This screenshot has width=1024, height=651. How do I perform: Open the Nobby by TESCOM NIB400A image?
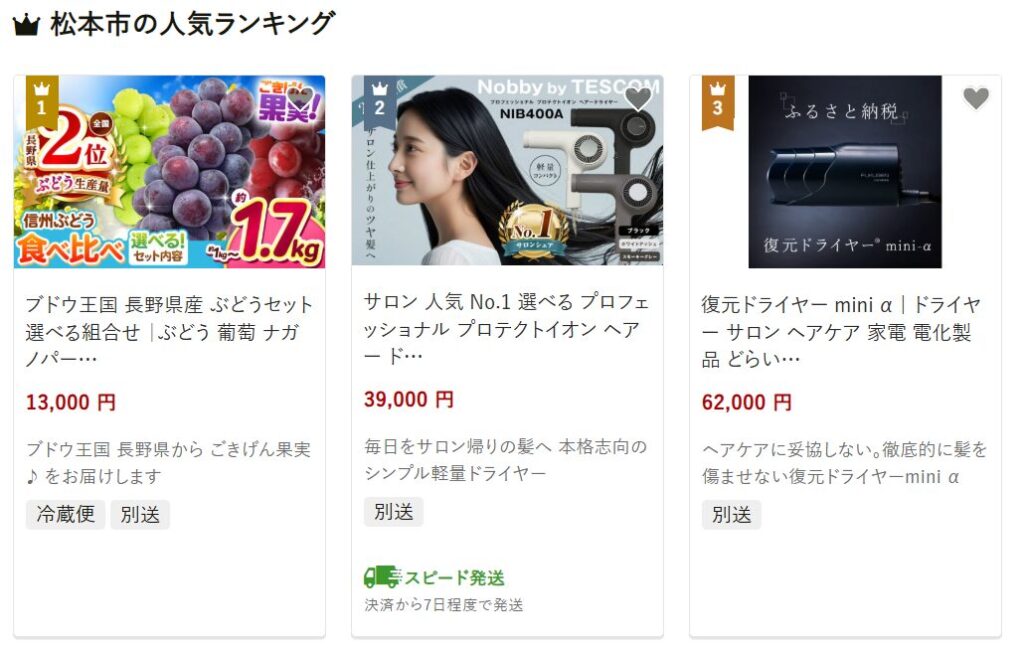pos(507,170)
